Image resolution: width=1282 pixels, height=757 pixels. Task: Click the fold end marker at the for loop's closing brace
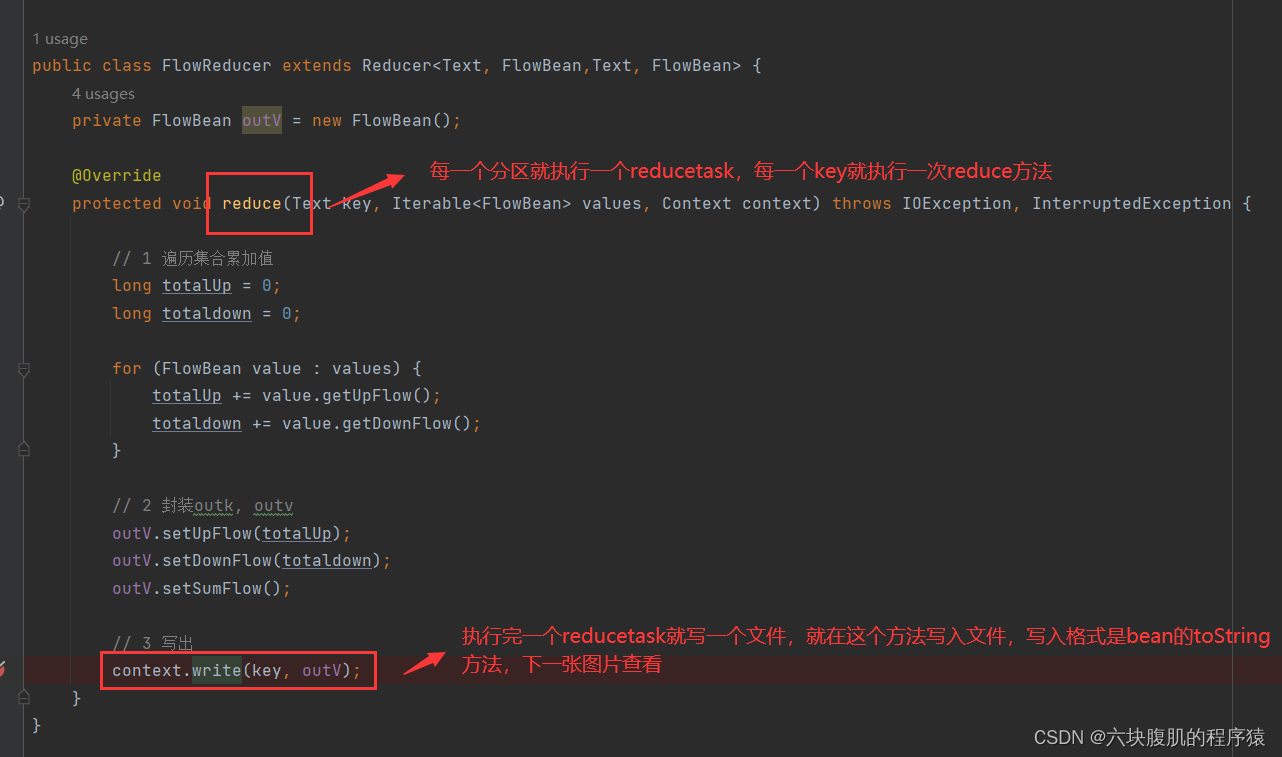point(23,450)
